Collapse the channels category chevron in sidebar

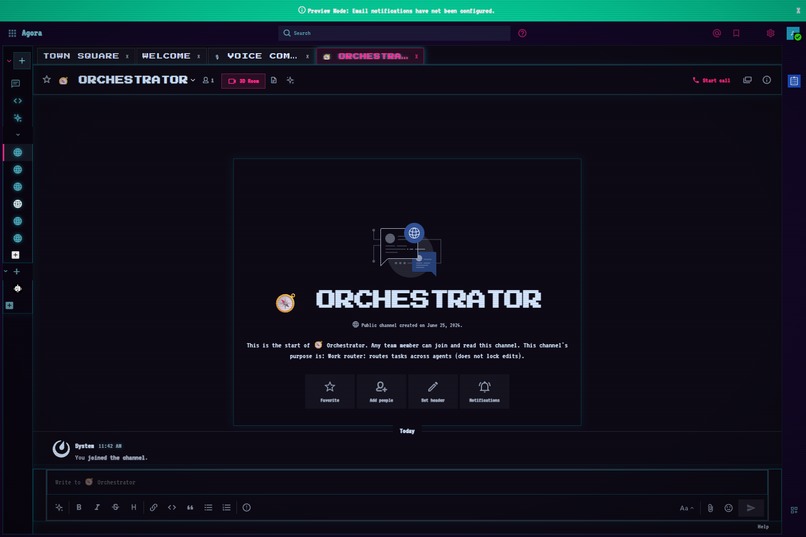(18, 135)
